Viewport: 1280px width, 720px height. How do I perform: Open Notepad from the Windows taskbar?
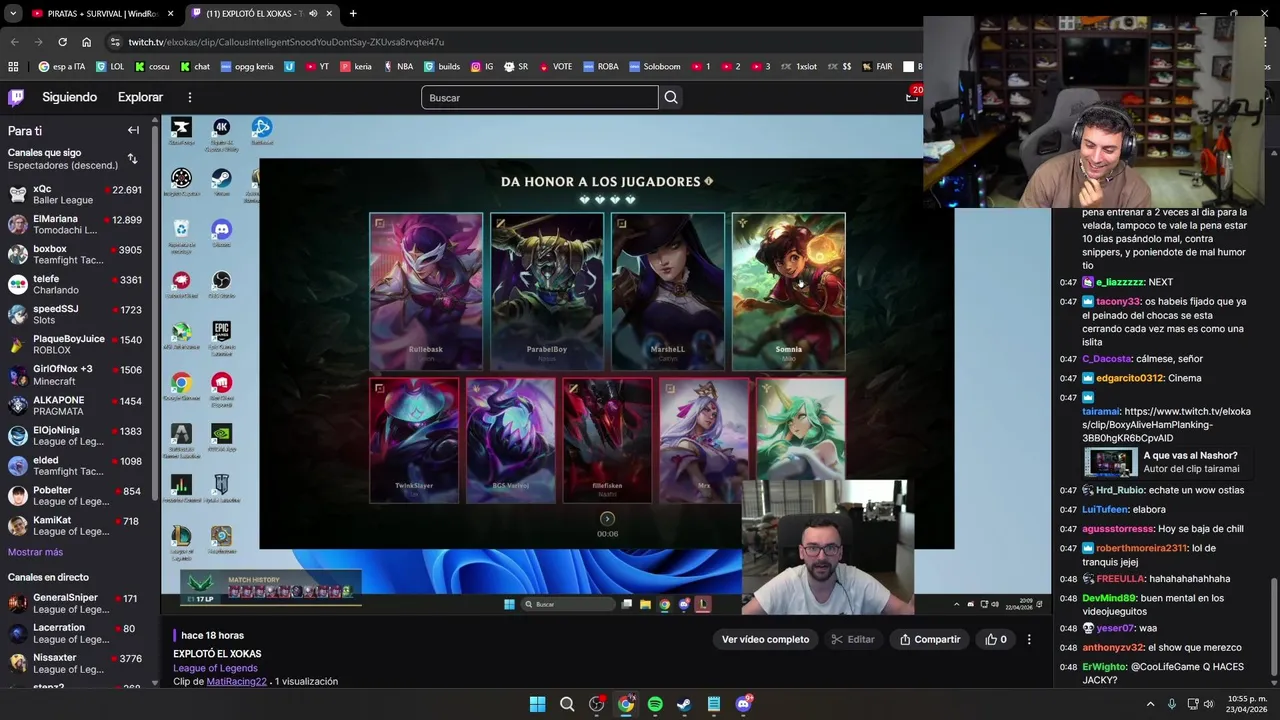(714, 704)
